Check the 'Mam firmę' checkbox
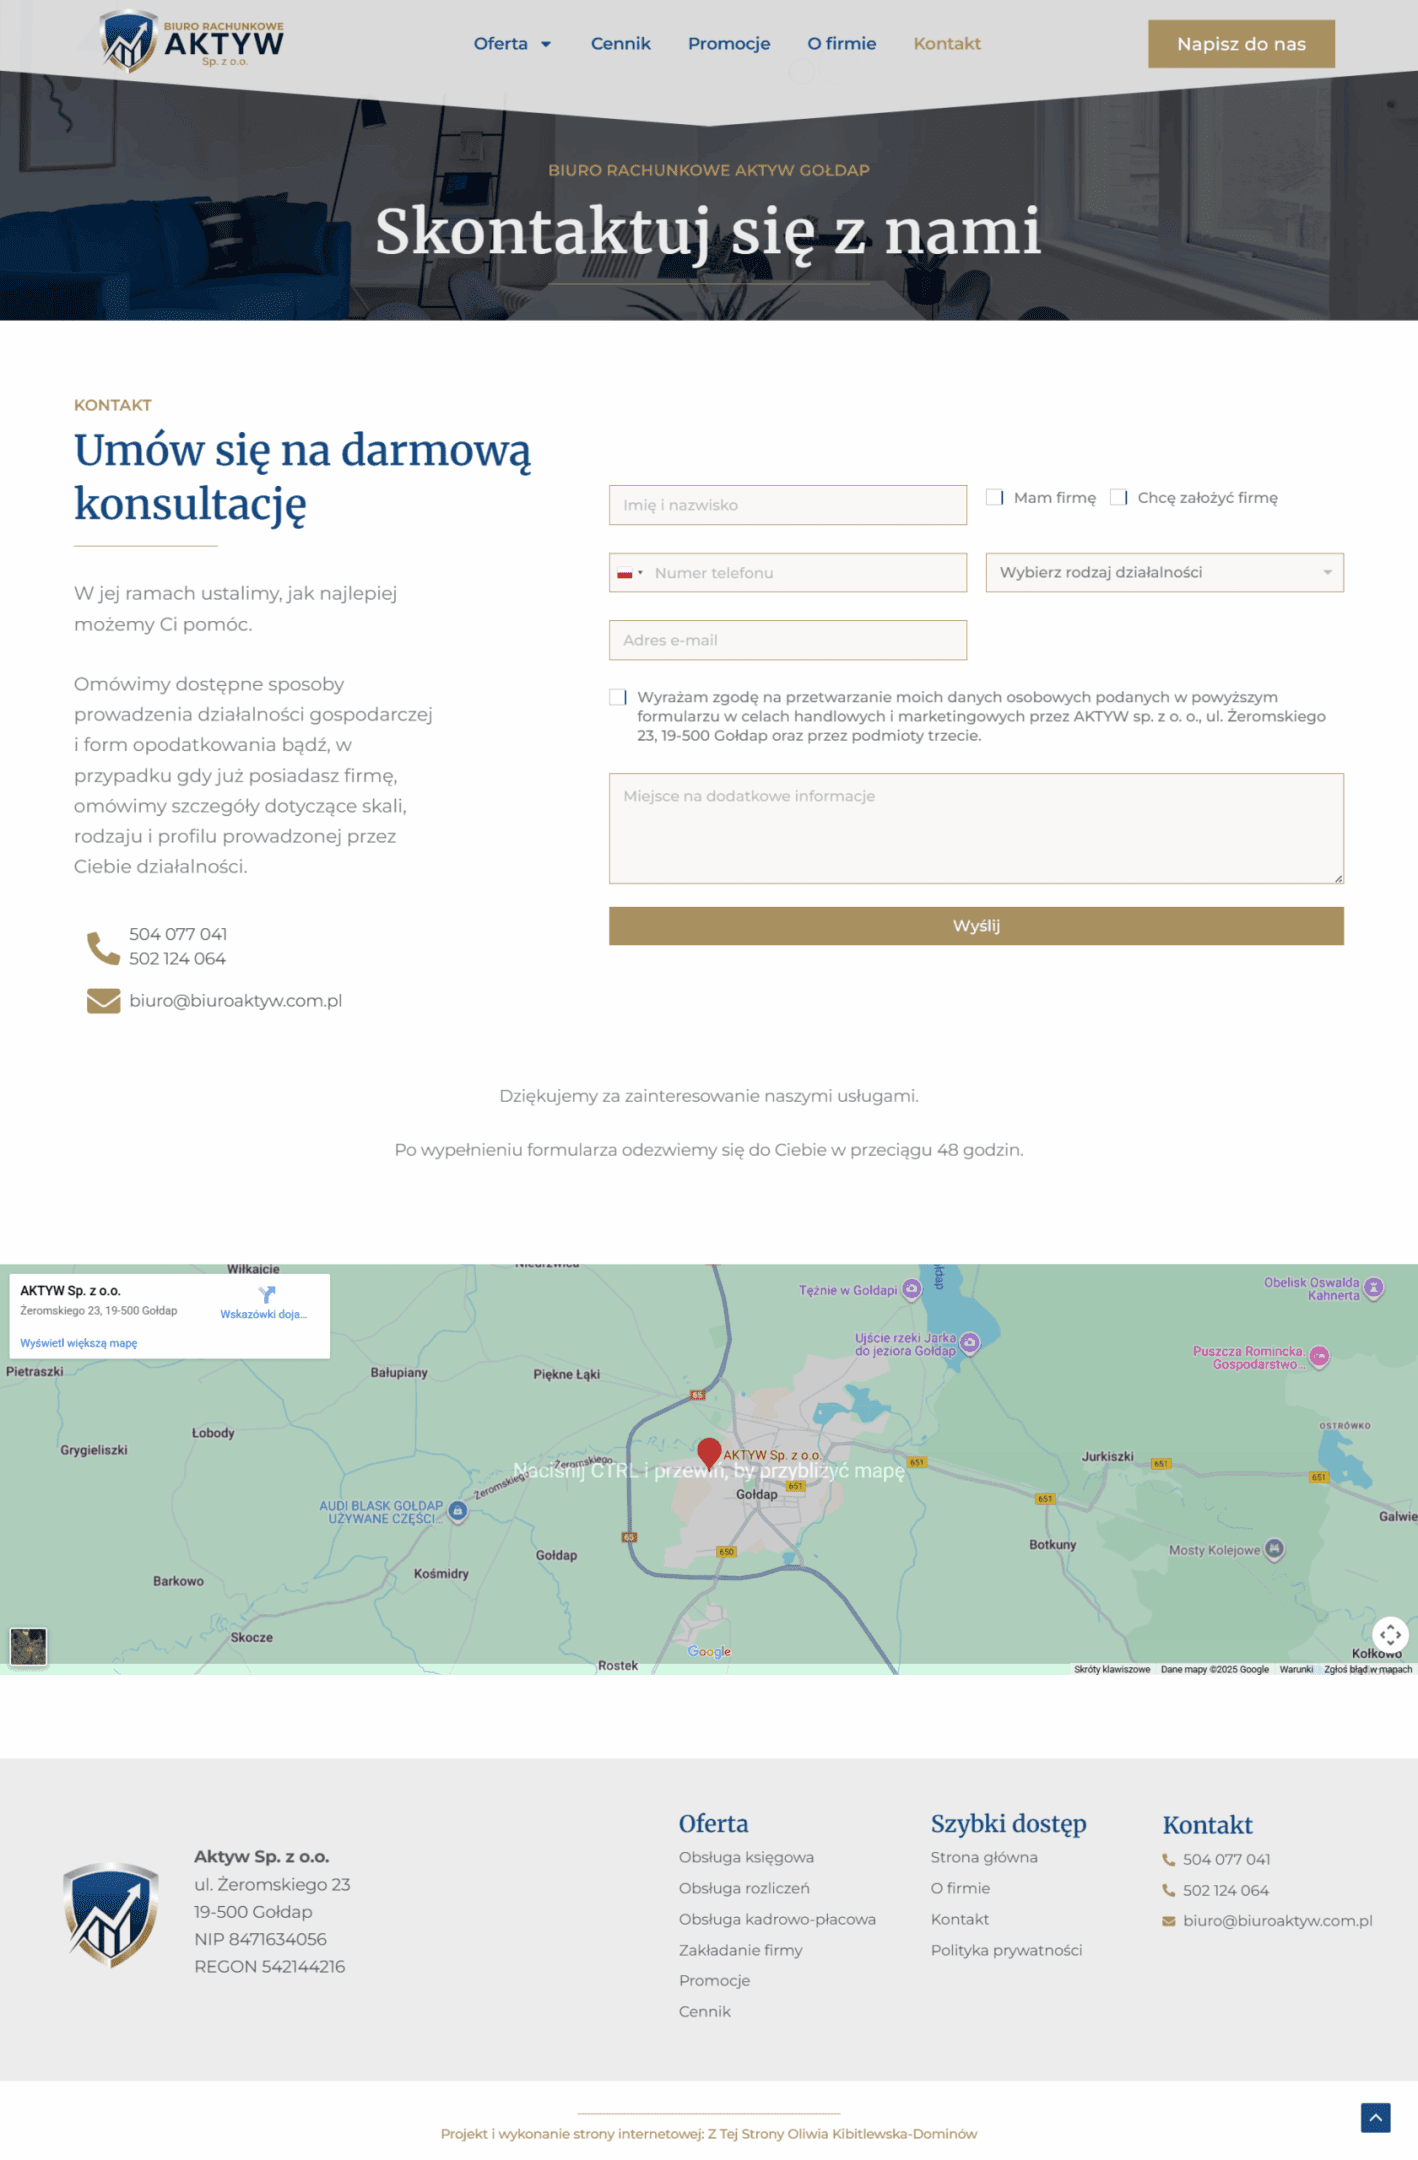The width and height of the screenshot is (1418, 2160). point(995,497)
